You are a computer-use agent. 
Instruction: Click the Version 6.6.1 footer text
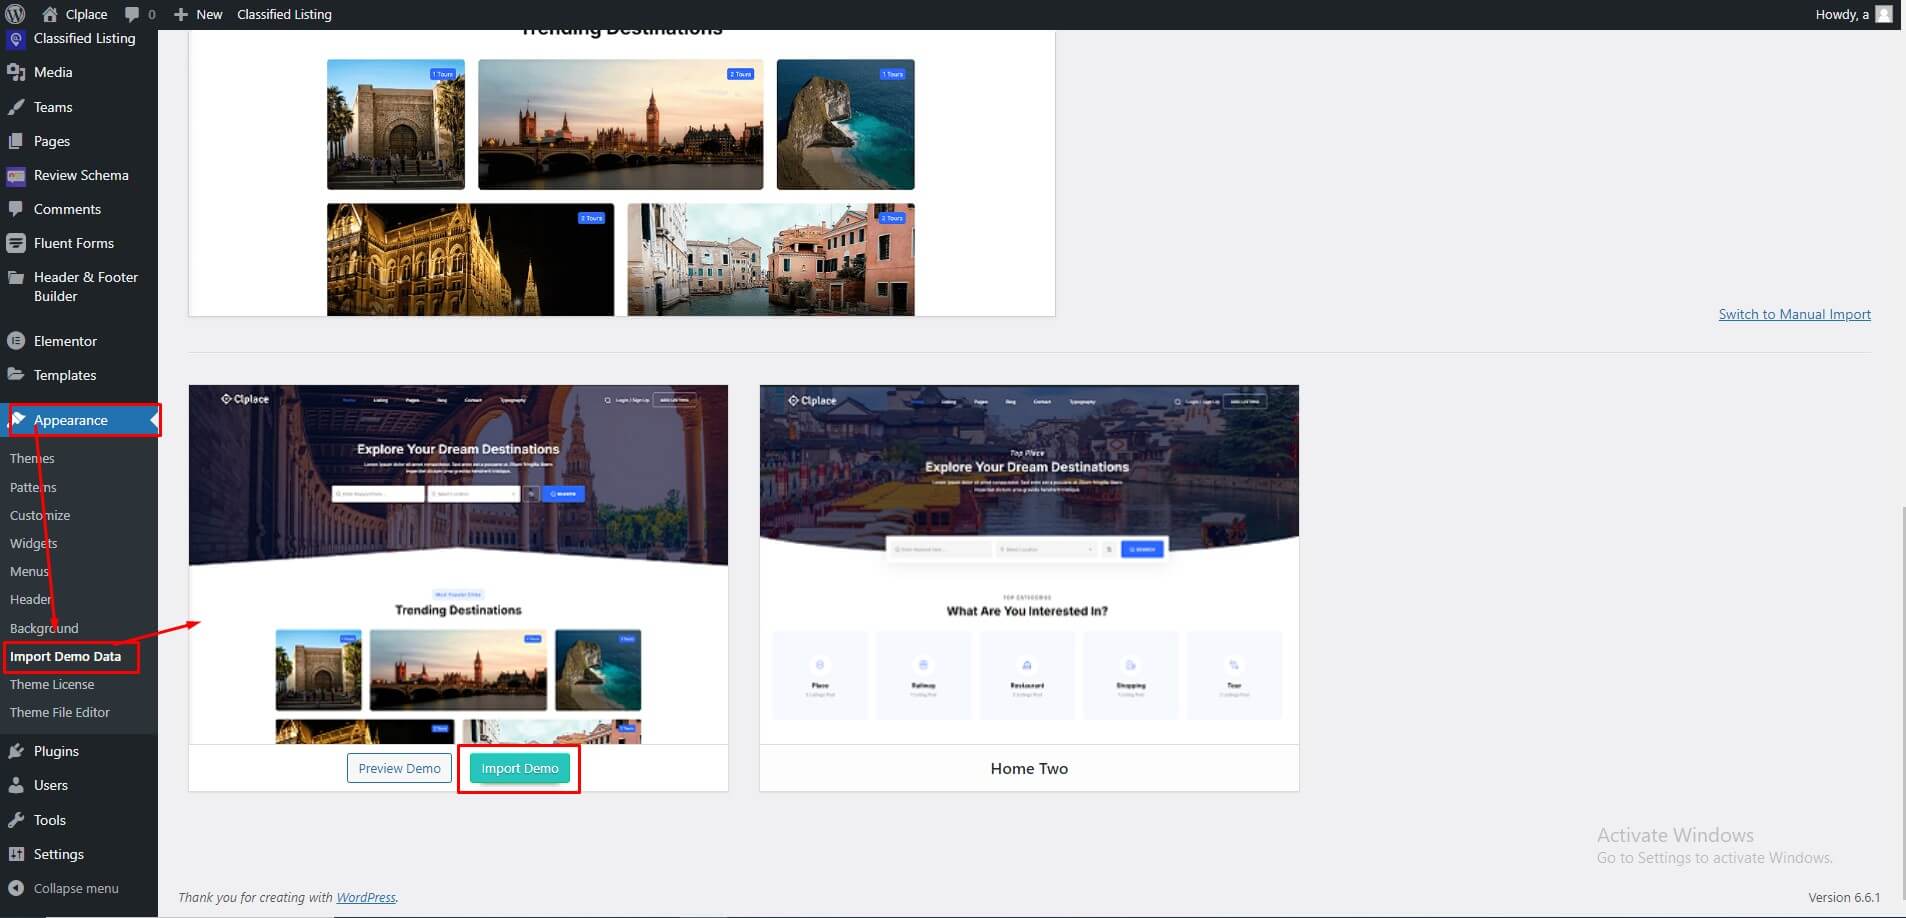click(x=1844, y=897)
